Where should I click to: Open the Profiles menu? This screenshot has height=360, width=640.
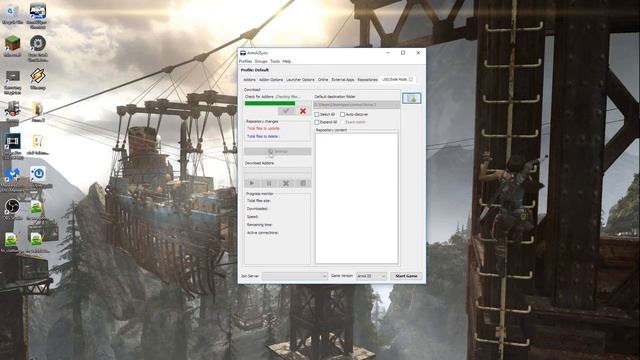pyautogui.click(x=245, y=61)
